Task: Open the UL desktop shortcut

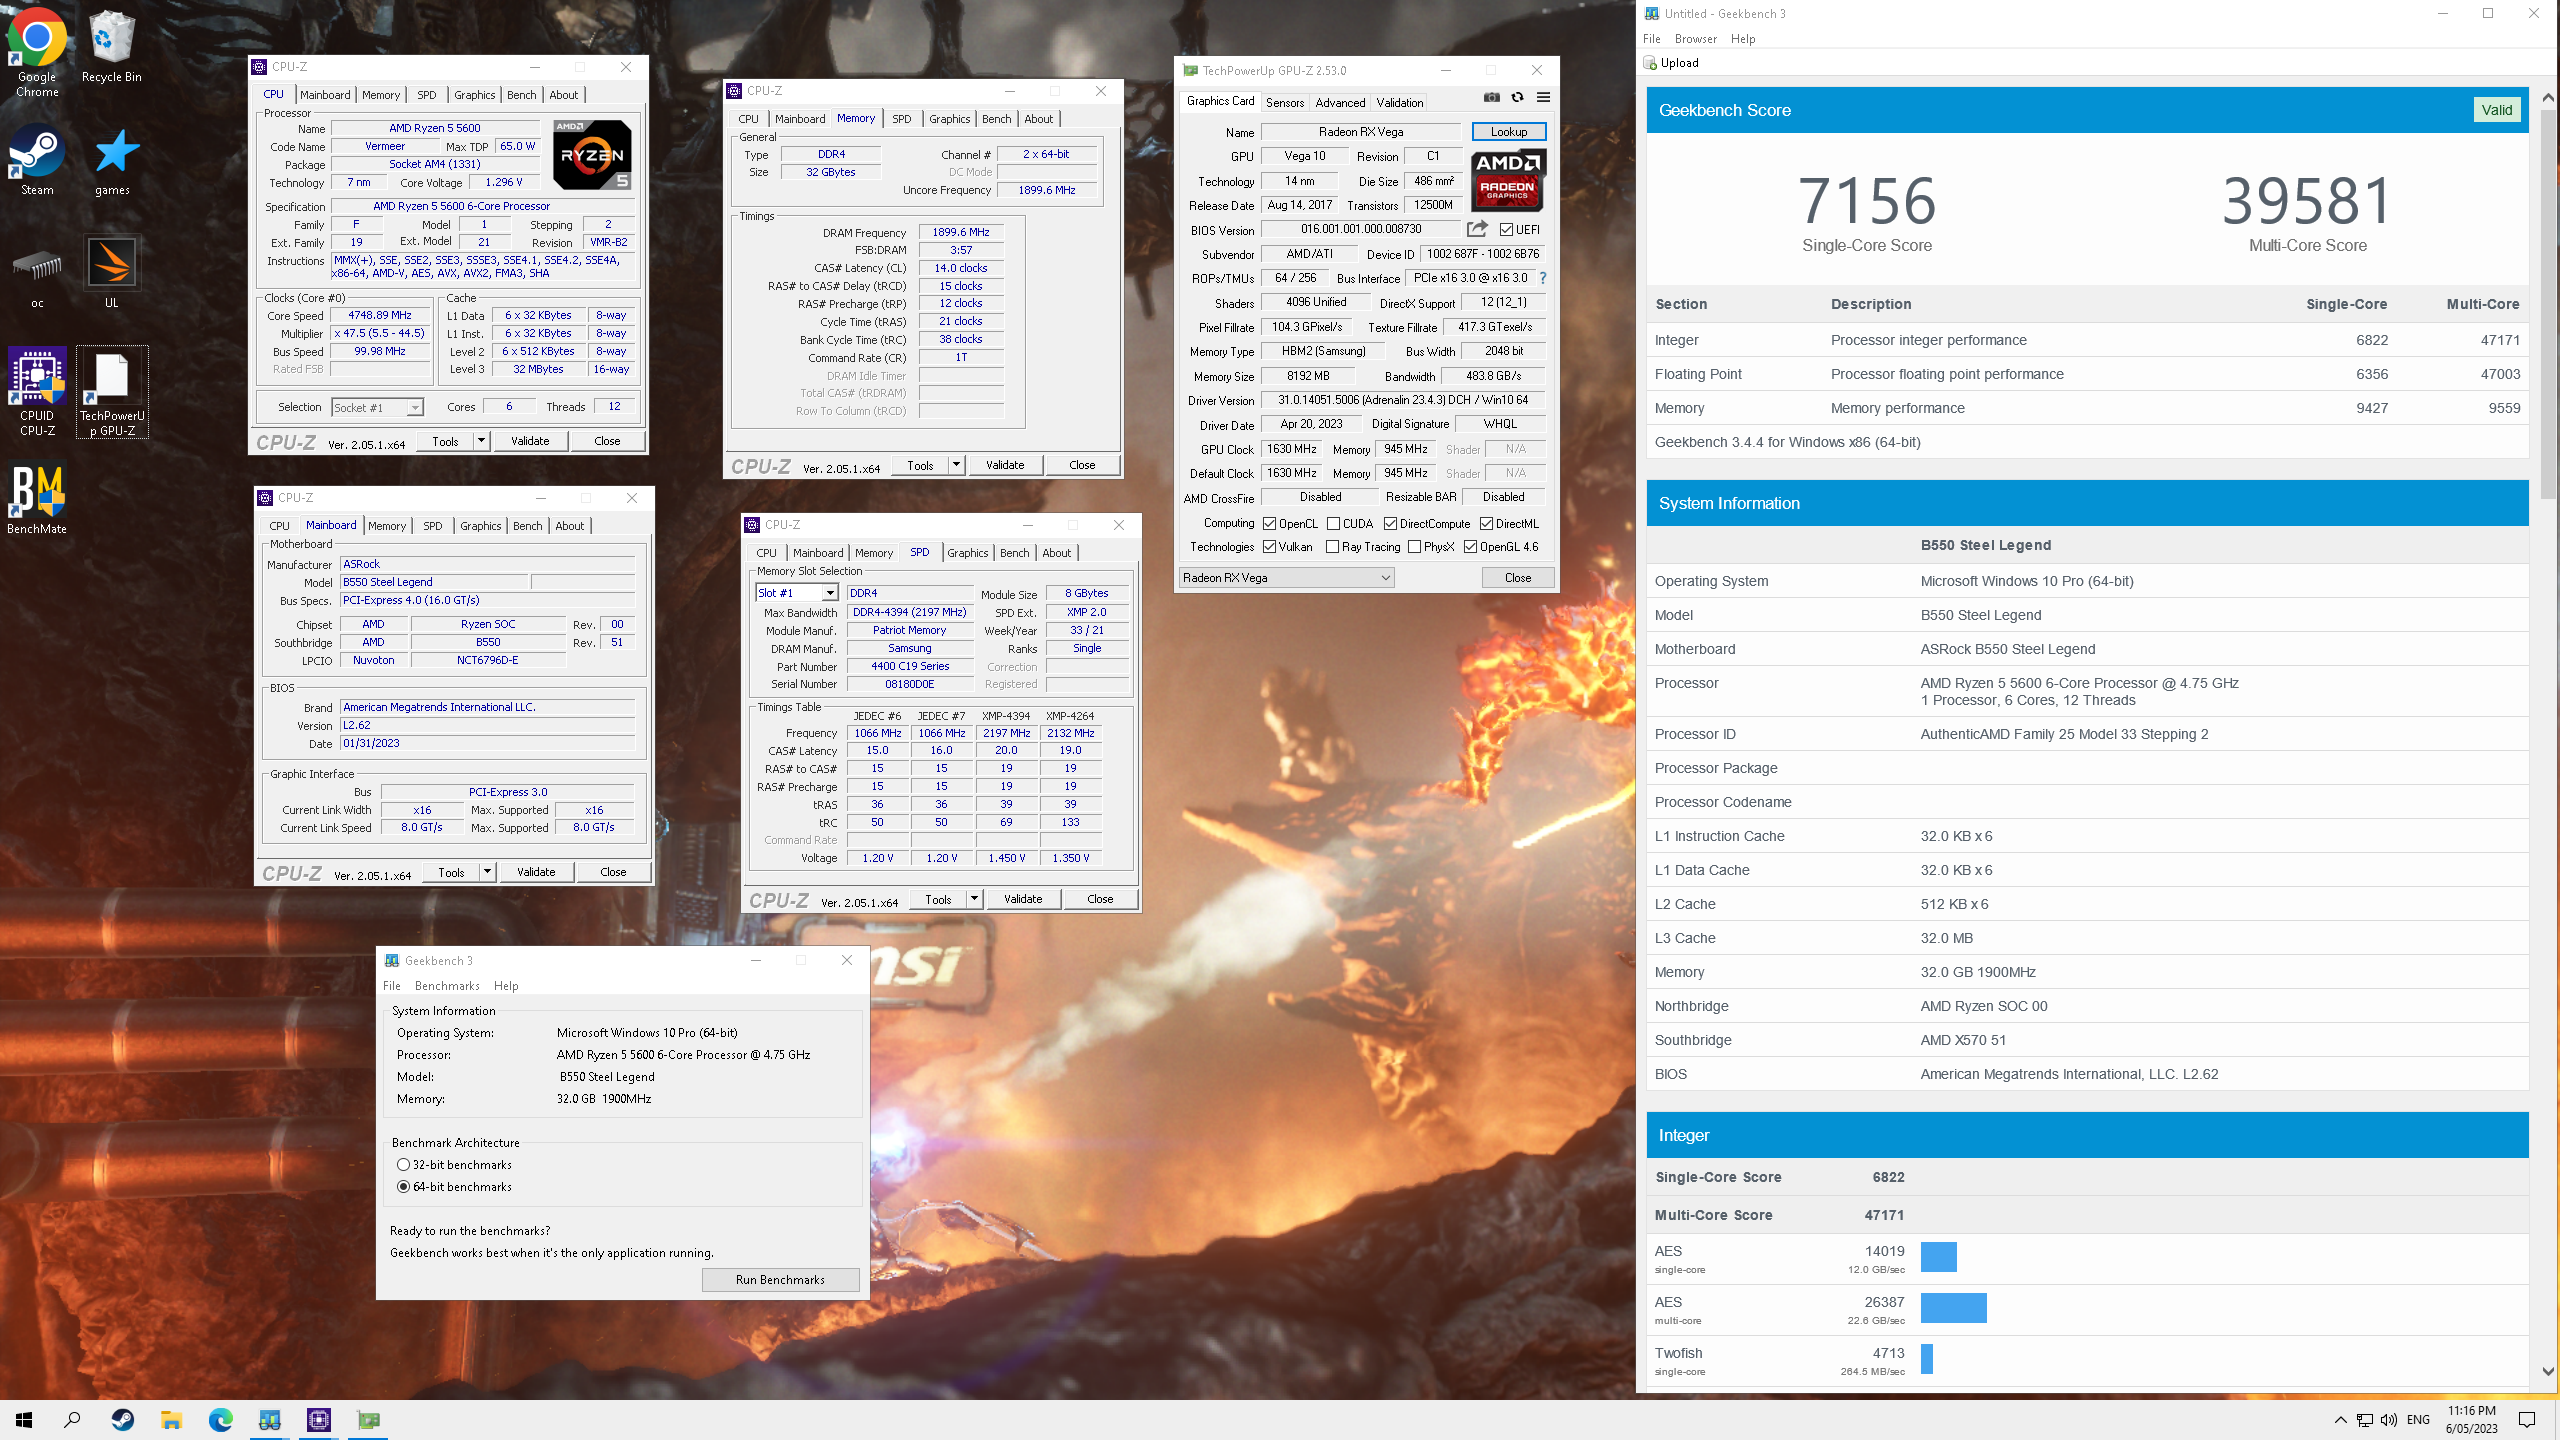Action: (x=112, y=273)
